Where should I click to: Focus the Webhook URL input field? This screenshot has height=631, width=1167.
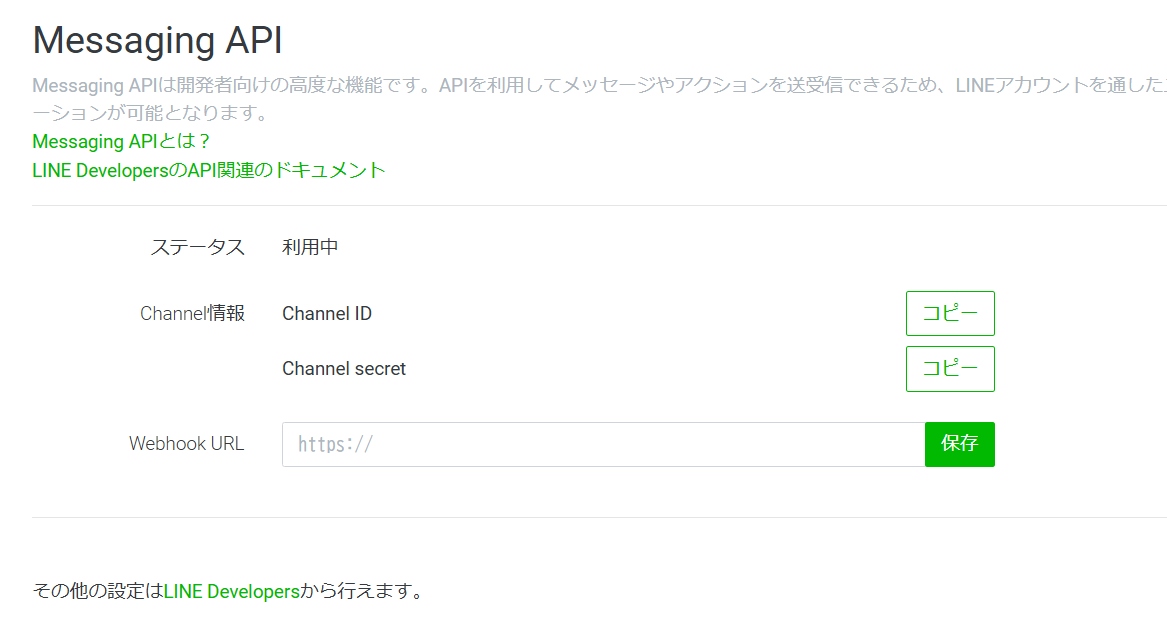click(x=604, y=444)
